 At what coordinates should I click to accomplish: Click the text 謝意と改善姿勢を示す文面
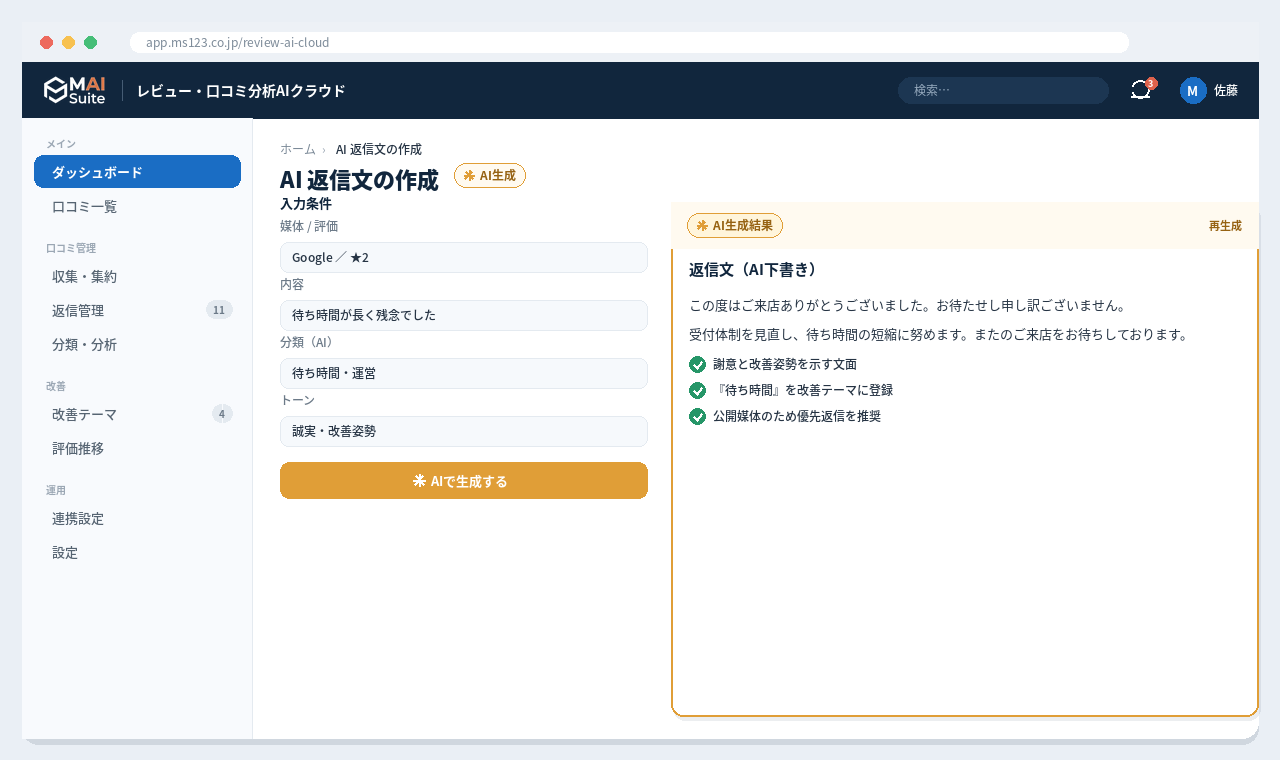[x=785, y=364]
